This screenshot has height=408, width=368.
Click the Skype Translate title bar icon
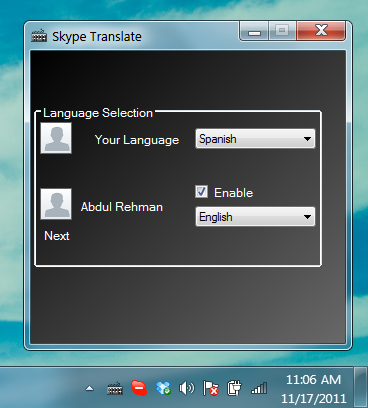39,36
